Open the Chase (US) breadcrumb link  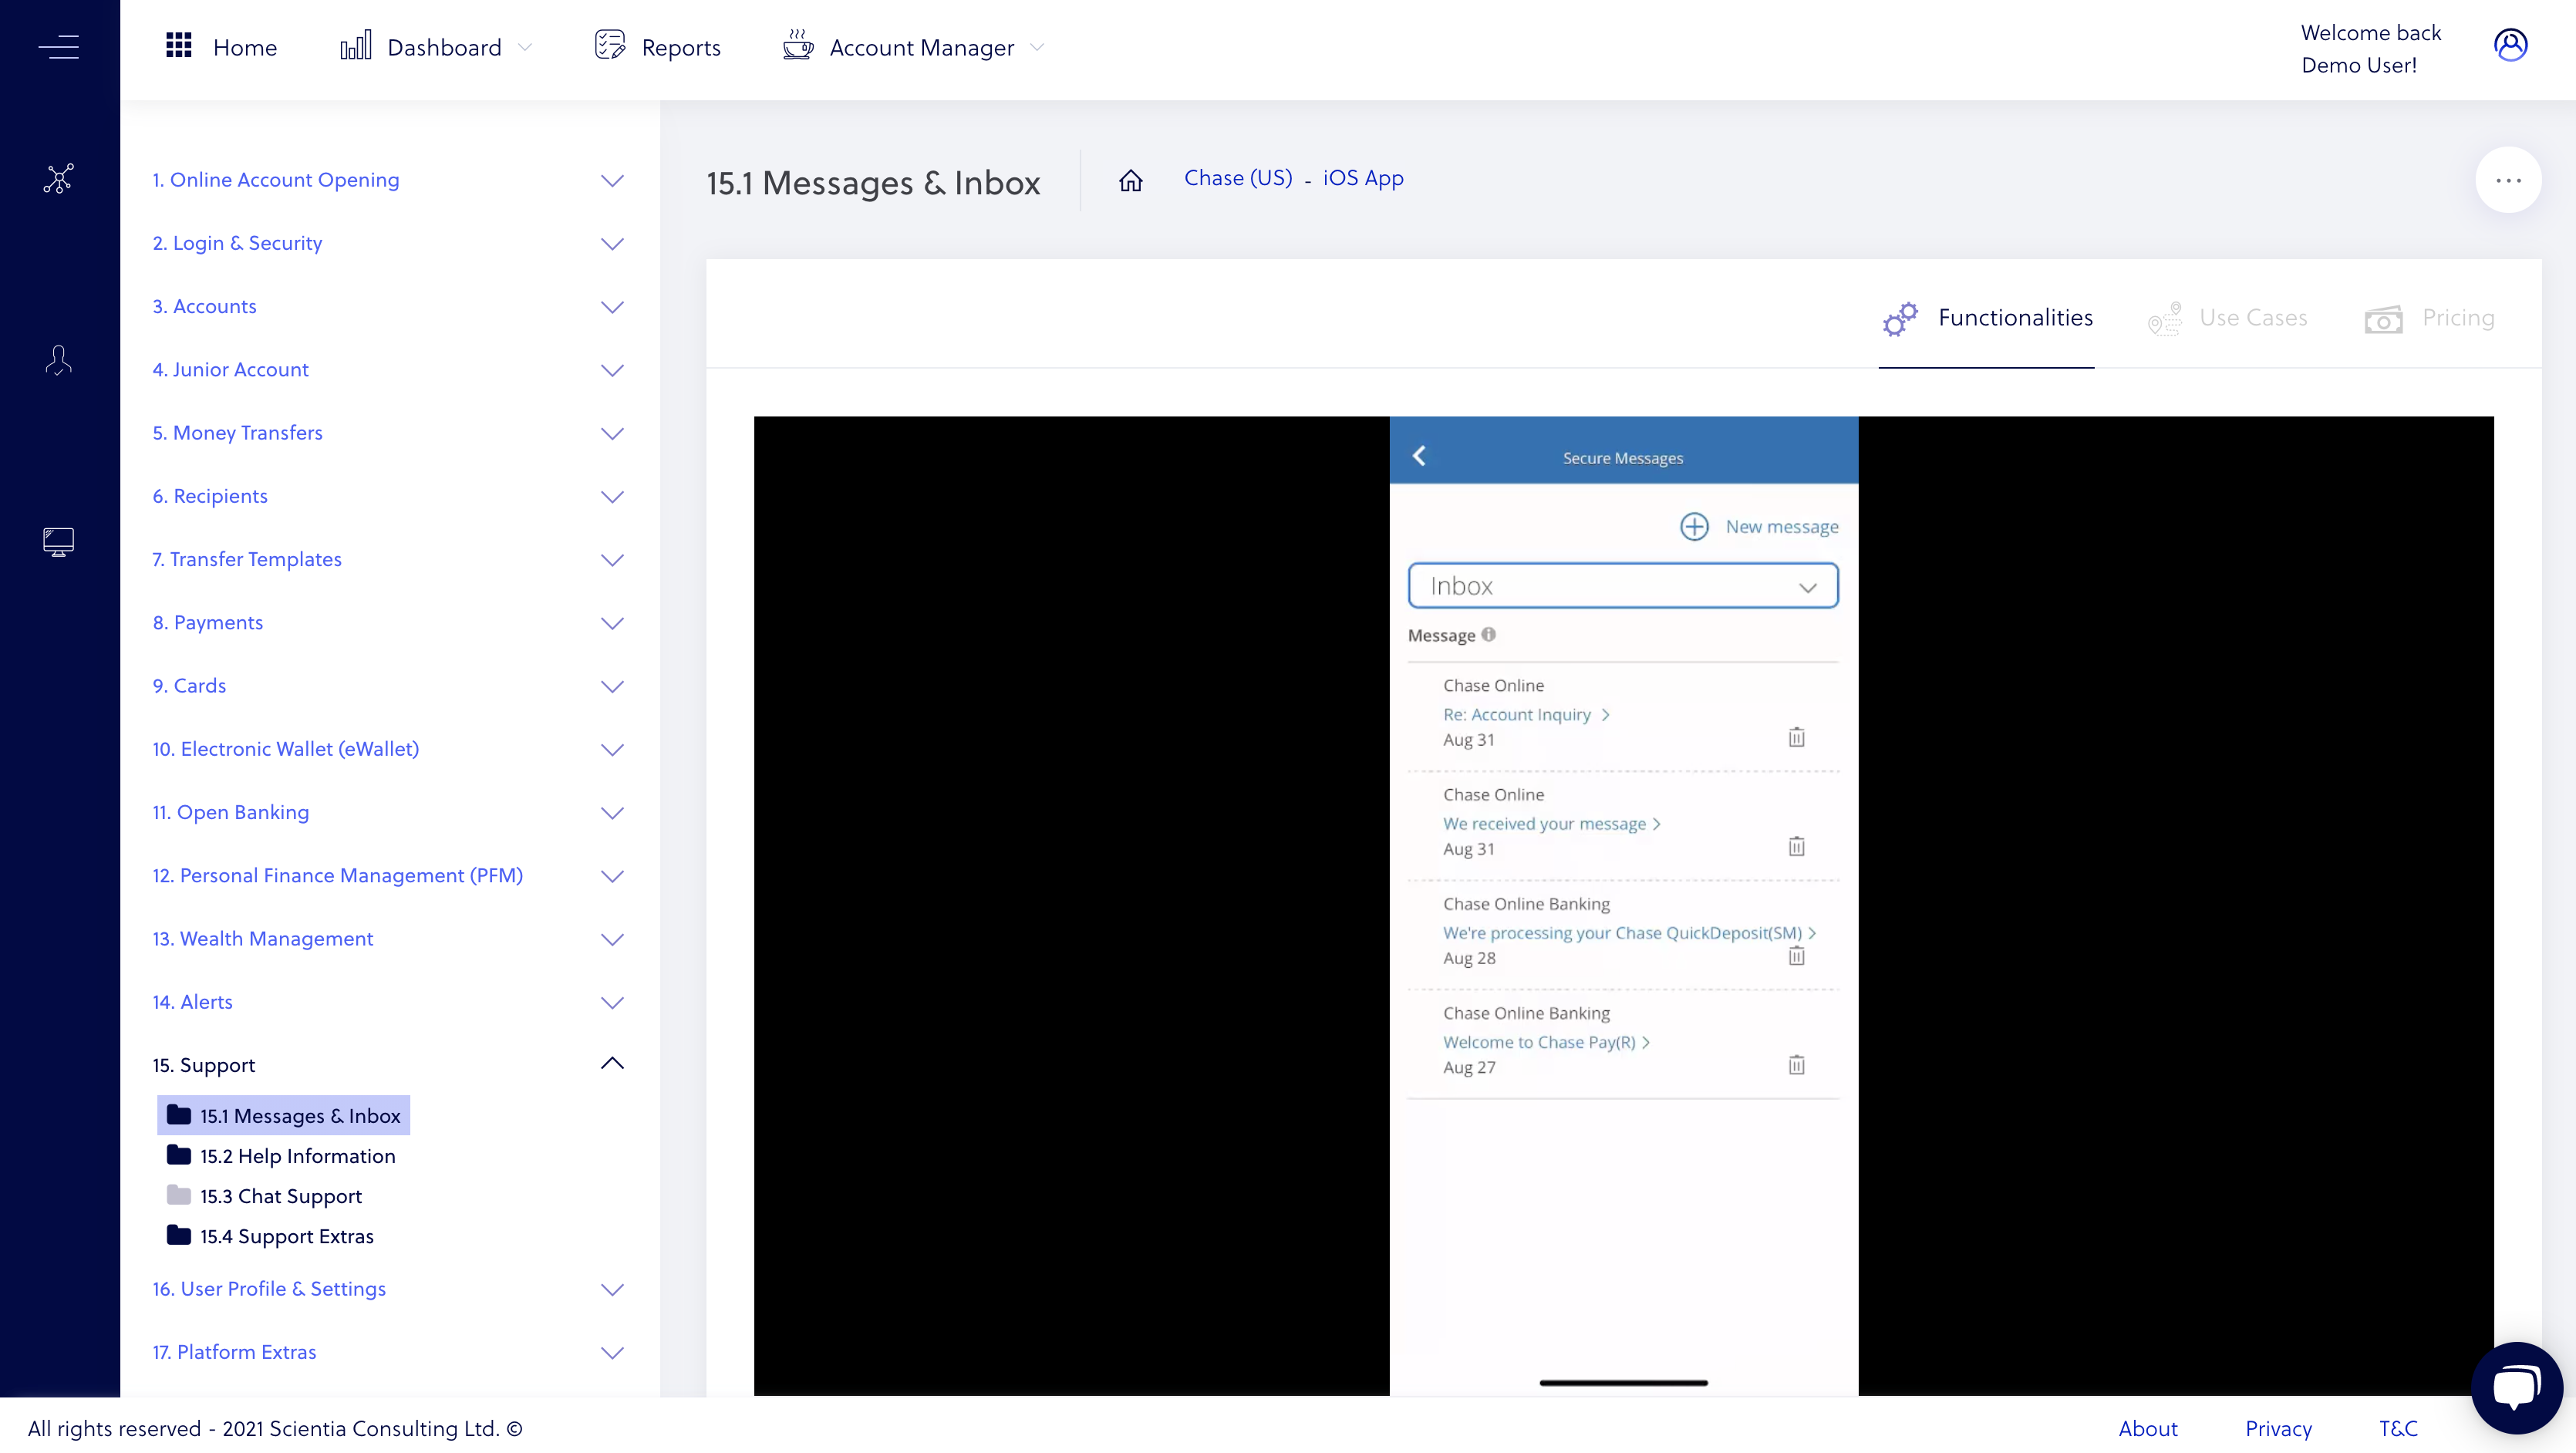[x=1238, y=178]
